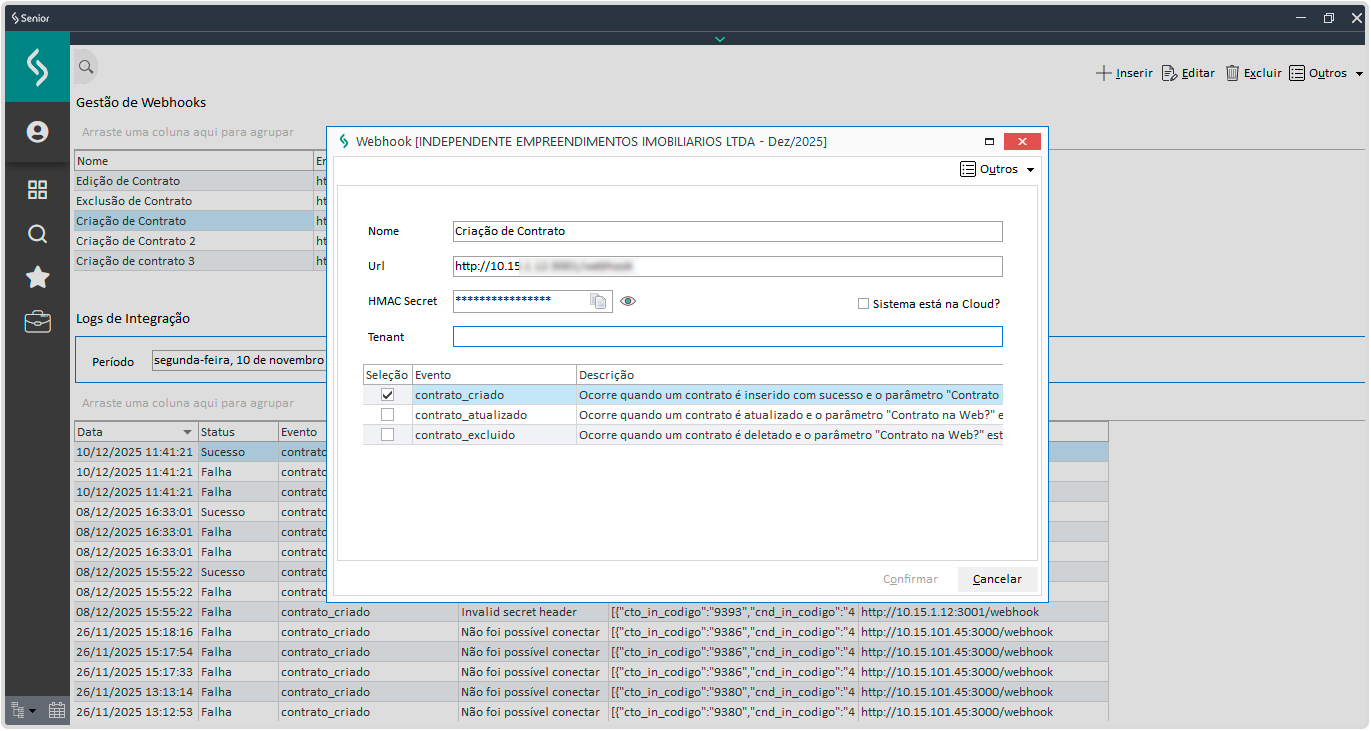
Task: Click Excluir in the main toolbar
Action: pos(1253,73)
